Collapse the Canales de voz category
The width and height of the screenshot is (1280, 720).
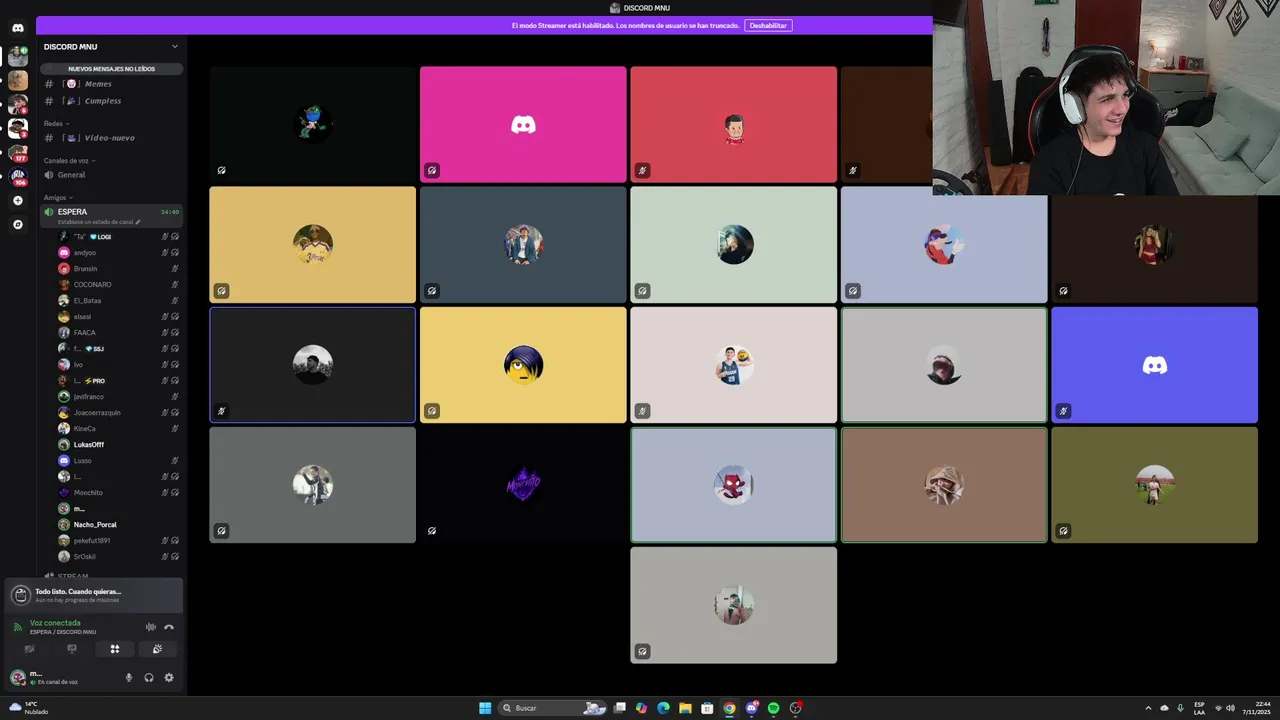[69, 160]
